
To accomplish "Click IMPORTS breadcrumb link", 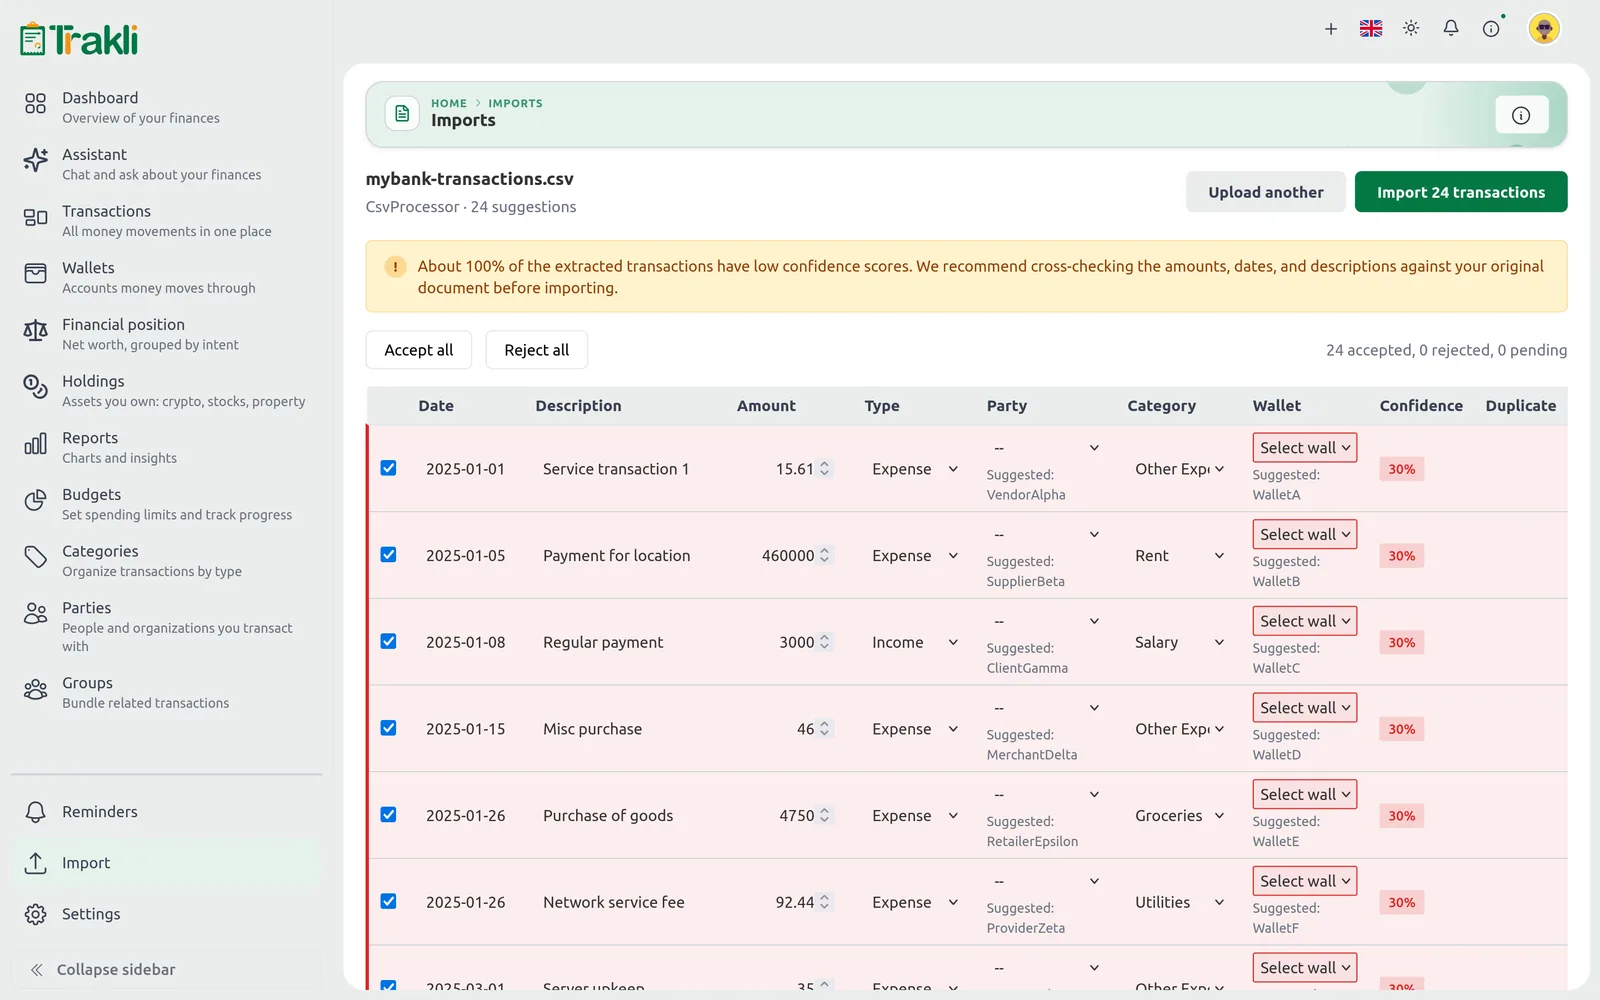I will coord(515,103).
